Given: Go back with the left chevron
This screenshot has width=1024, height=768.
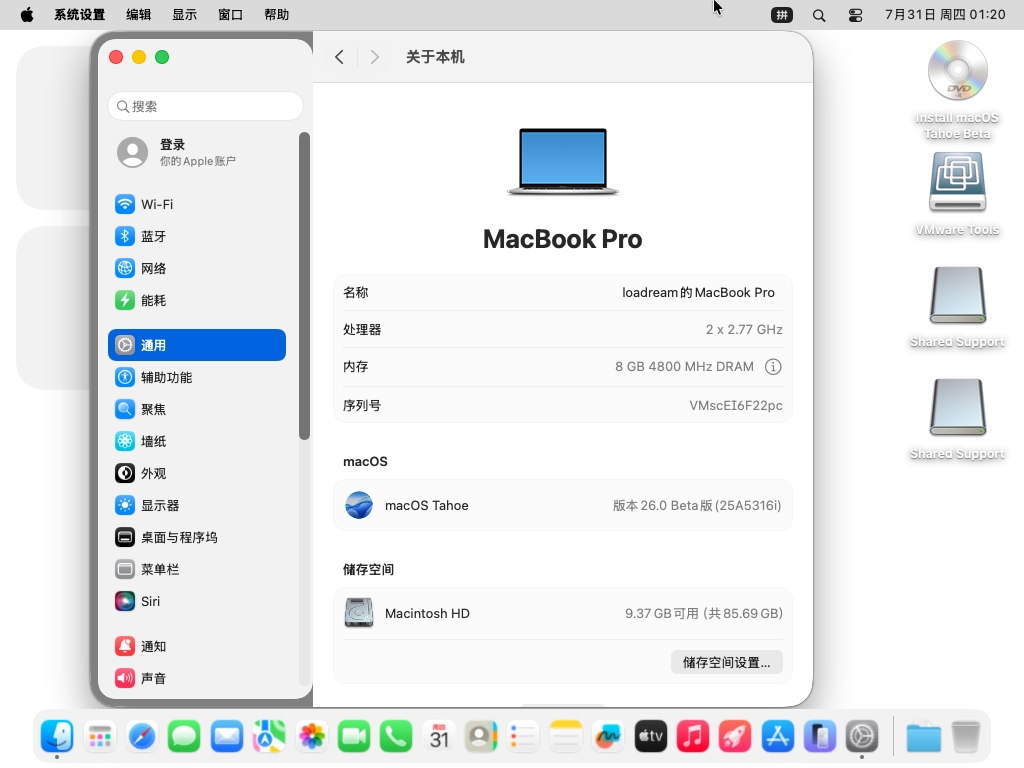Looking at the screenshot, I should [x=340, y=57].
